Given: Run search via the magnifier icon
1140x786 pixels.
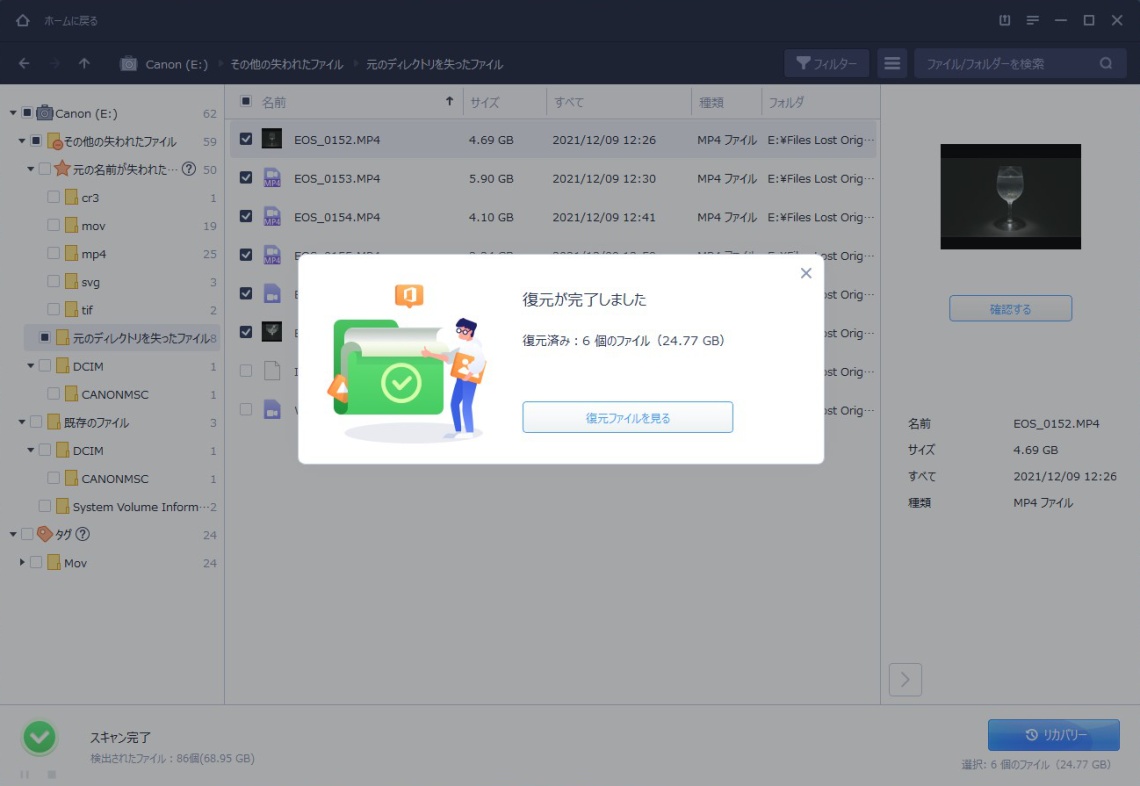Looking at the screenshot, I should click(x=1106, y=63).
